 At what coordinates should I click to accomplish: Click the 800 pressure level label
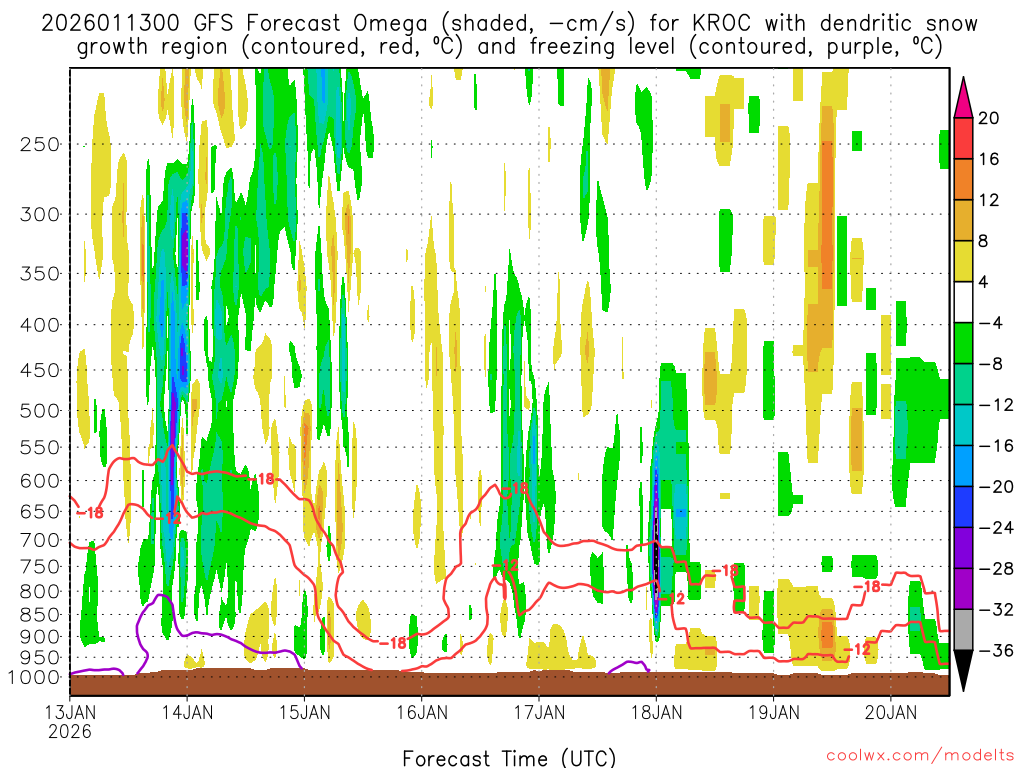40,592
